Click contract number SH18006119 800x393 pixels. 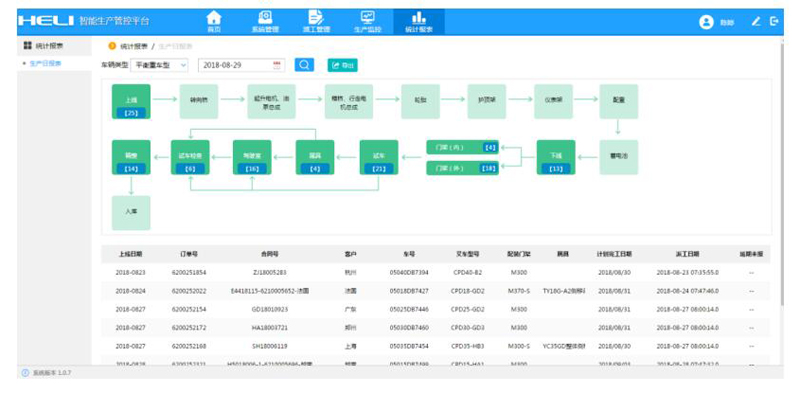pyautogui.click(x=270, y=346)
